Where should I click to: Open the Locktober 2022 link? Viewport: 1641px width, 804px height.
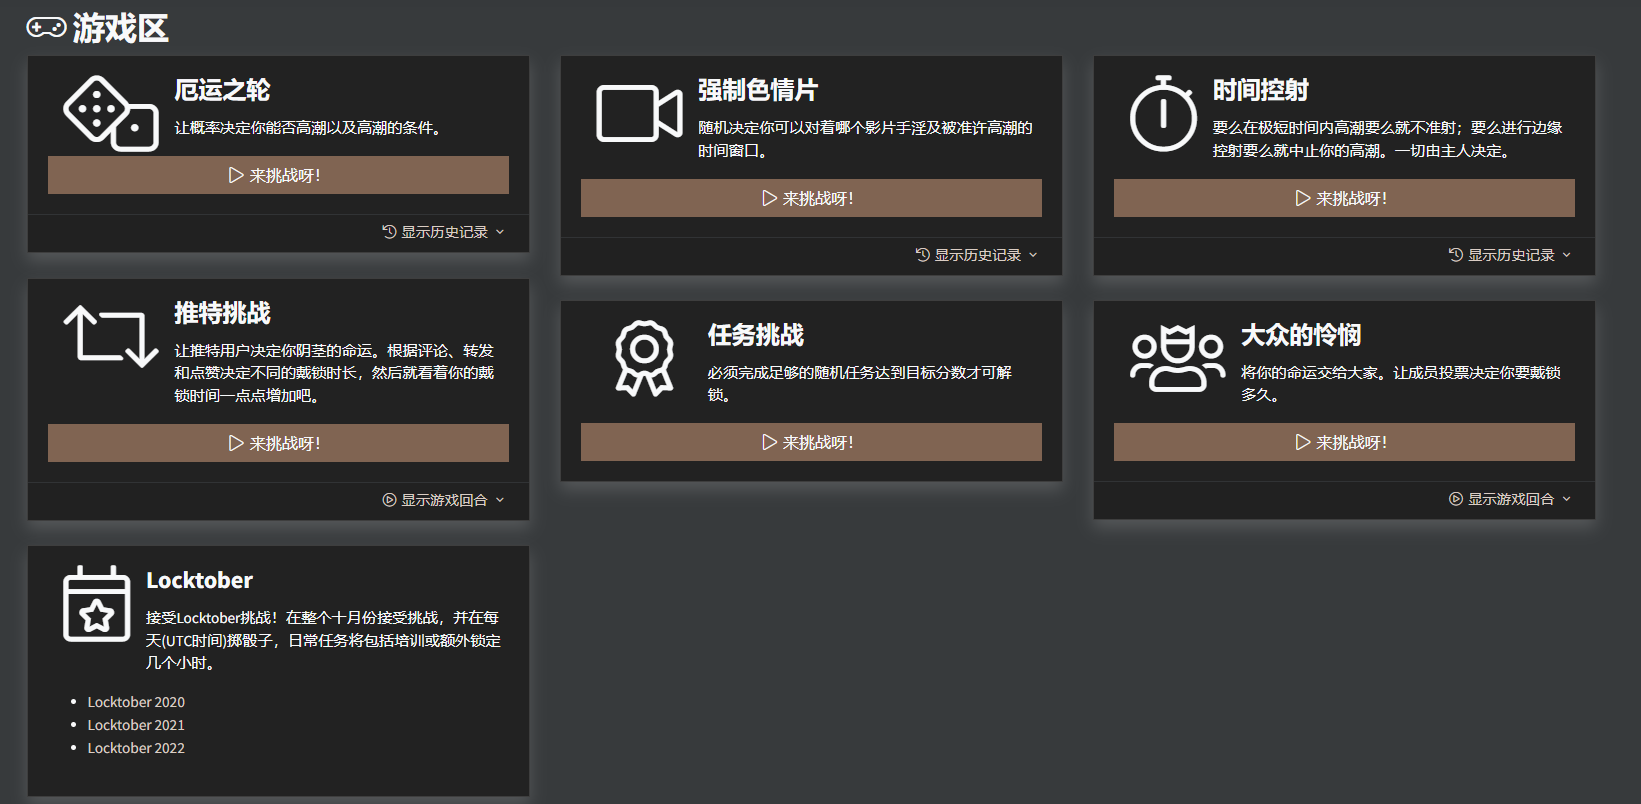136,748
